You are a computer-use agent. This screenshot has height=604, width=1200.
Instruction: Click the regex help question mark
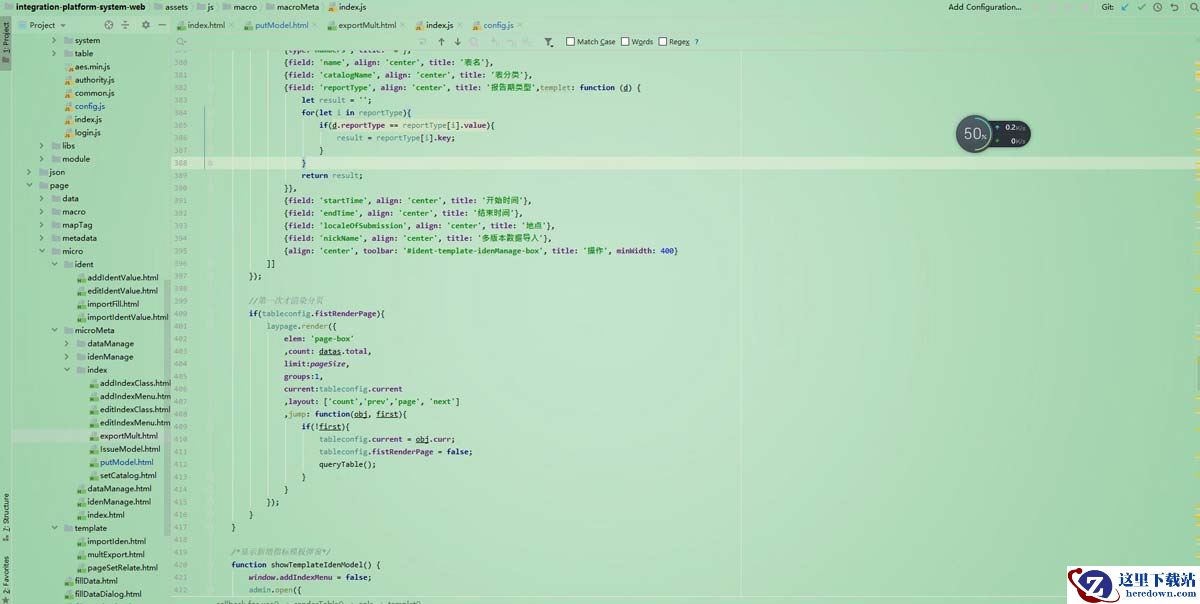click(697, 42)
